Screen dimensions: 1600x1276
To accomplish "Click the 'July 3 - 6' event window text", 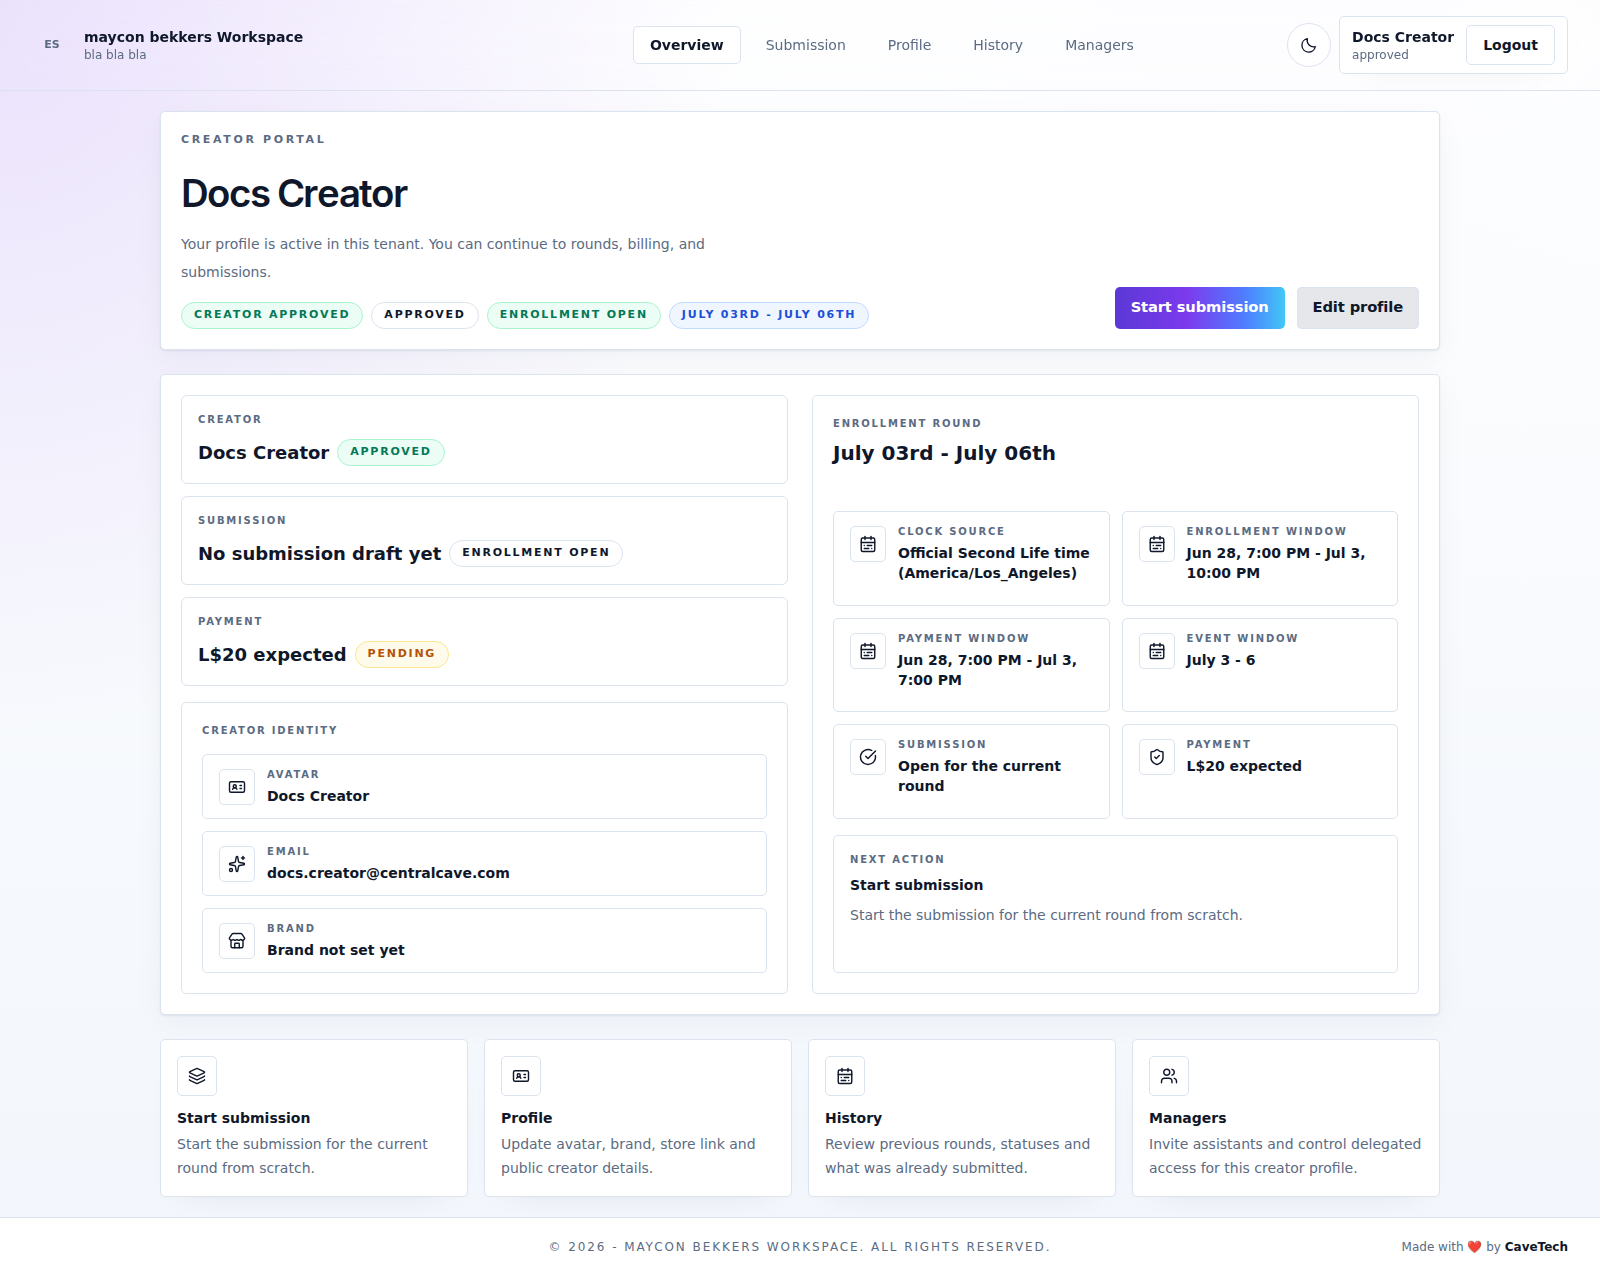I will pos(1220,660).
